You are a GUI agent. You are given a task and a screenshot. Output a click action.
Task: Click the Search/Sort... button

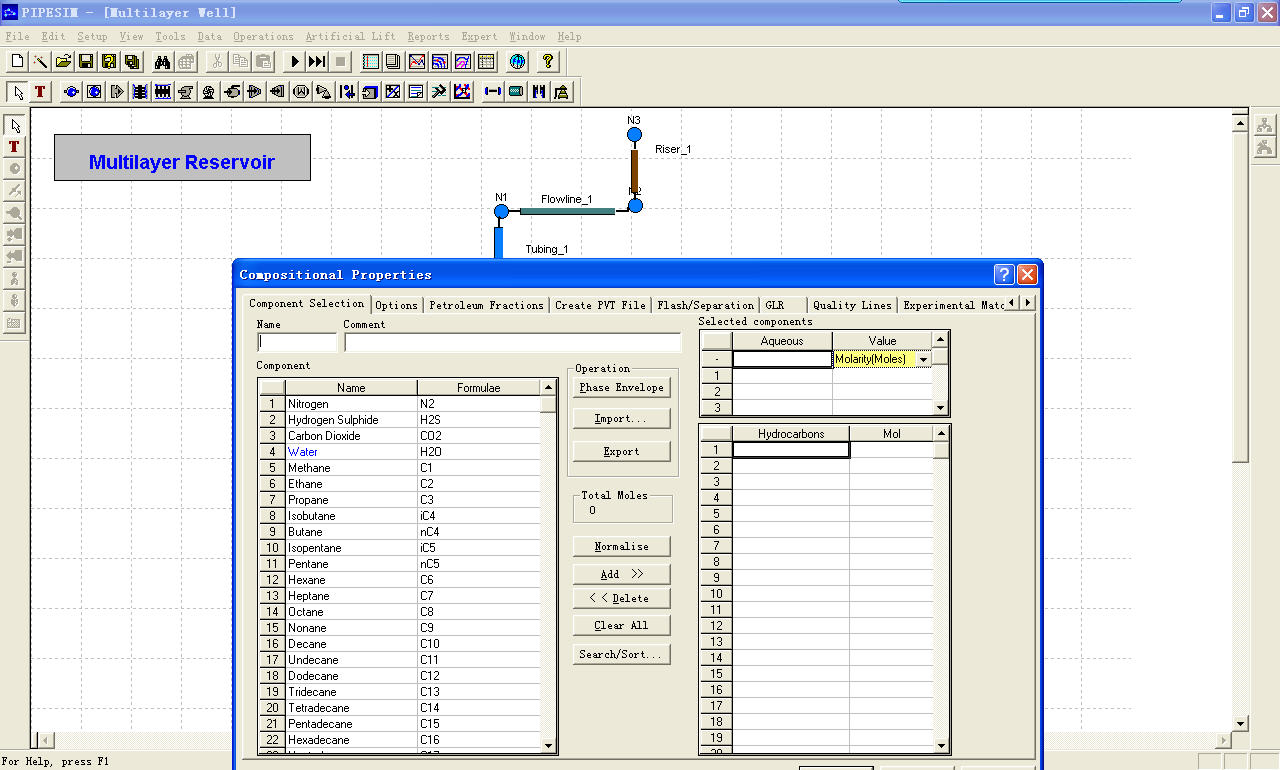coord(621,654)
